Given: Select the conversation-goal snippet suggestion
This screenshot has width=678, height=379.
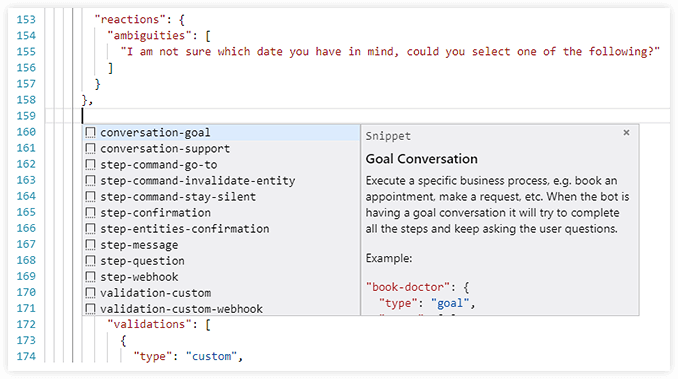Looking at the screenshot, I should (x=221, y=132).
